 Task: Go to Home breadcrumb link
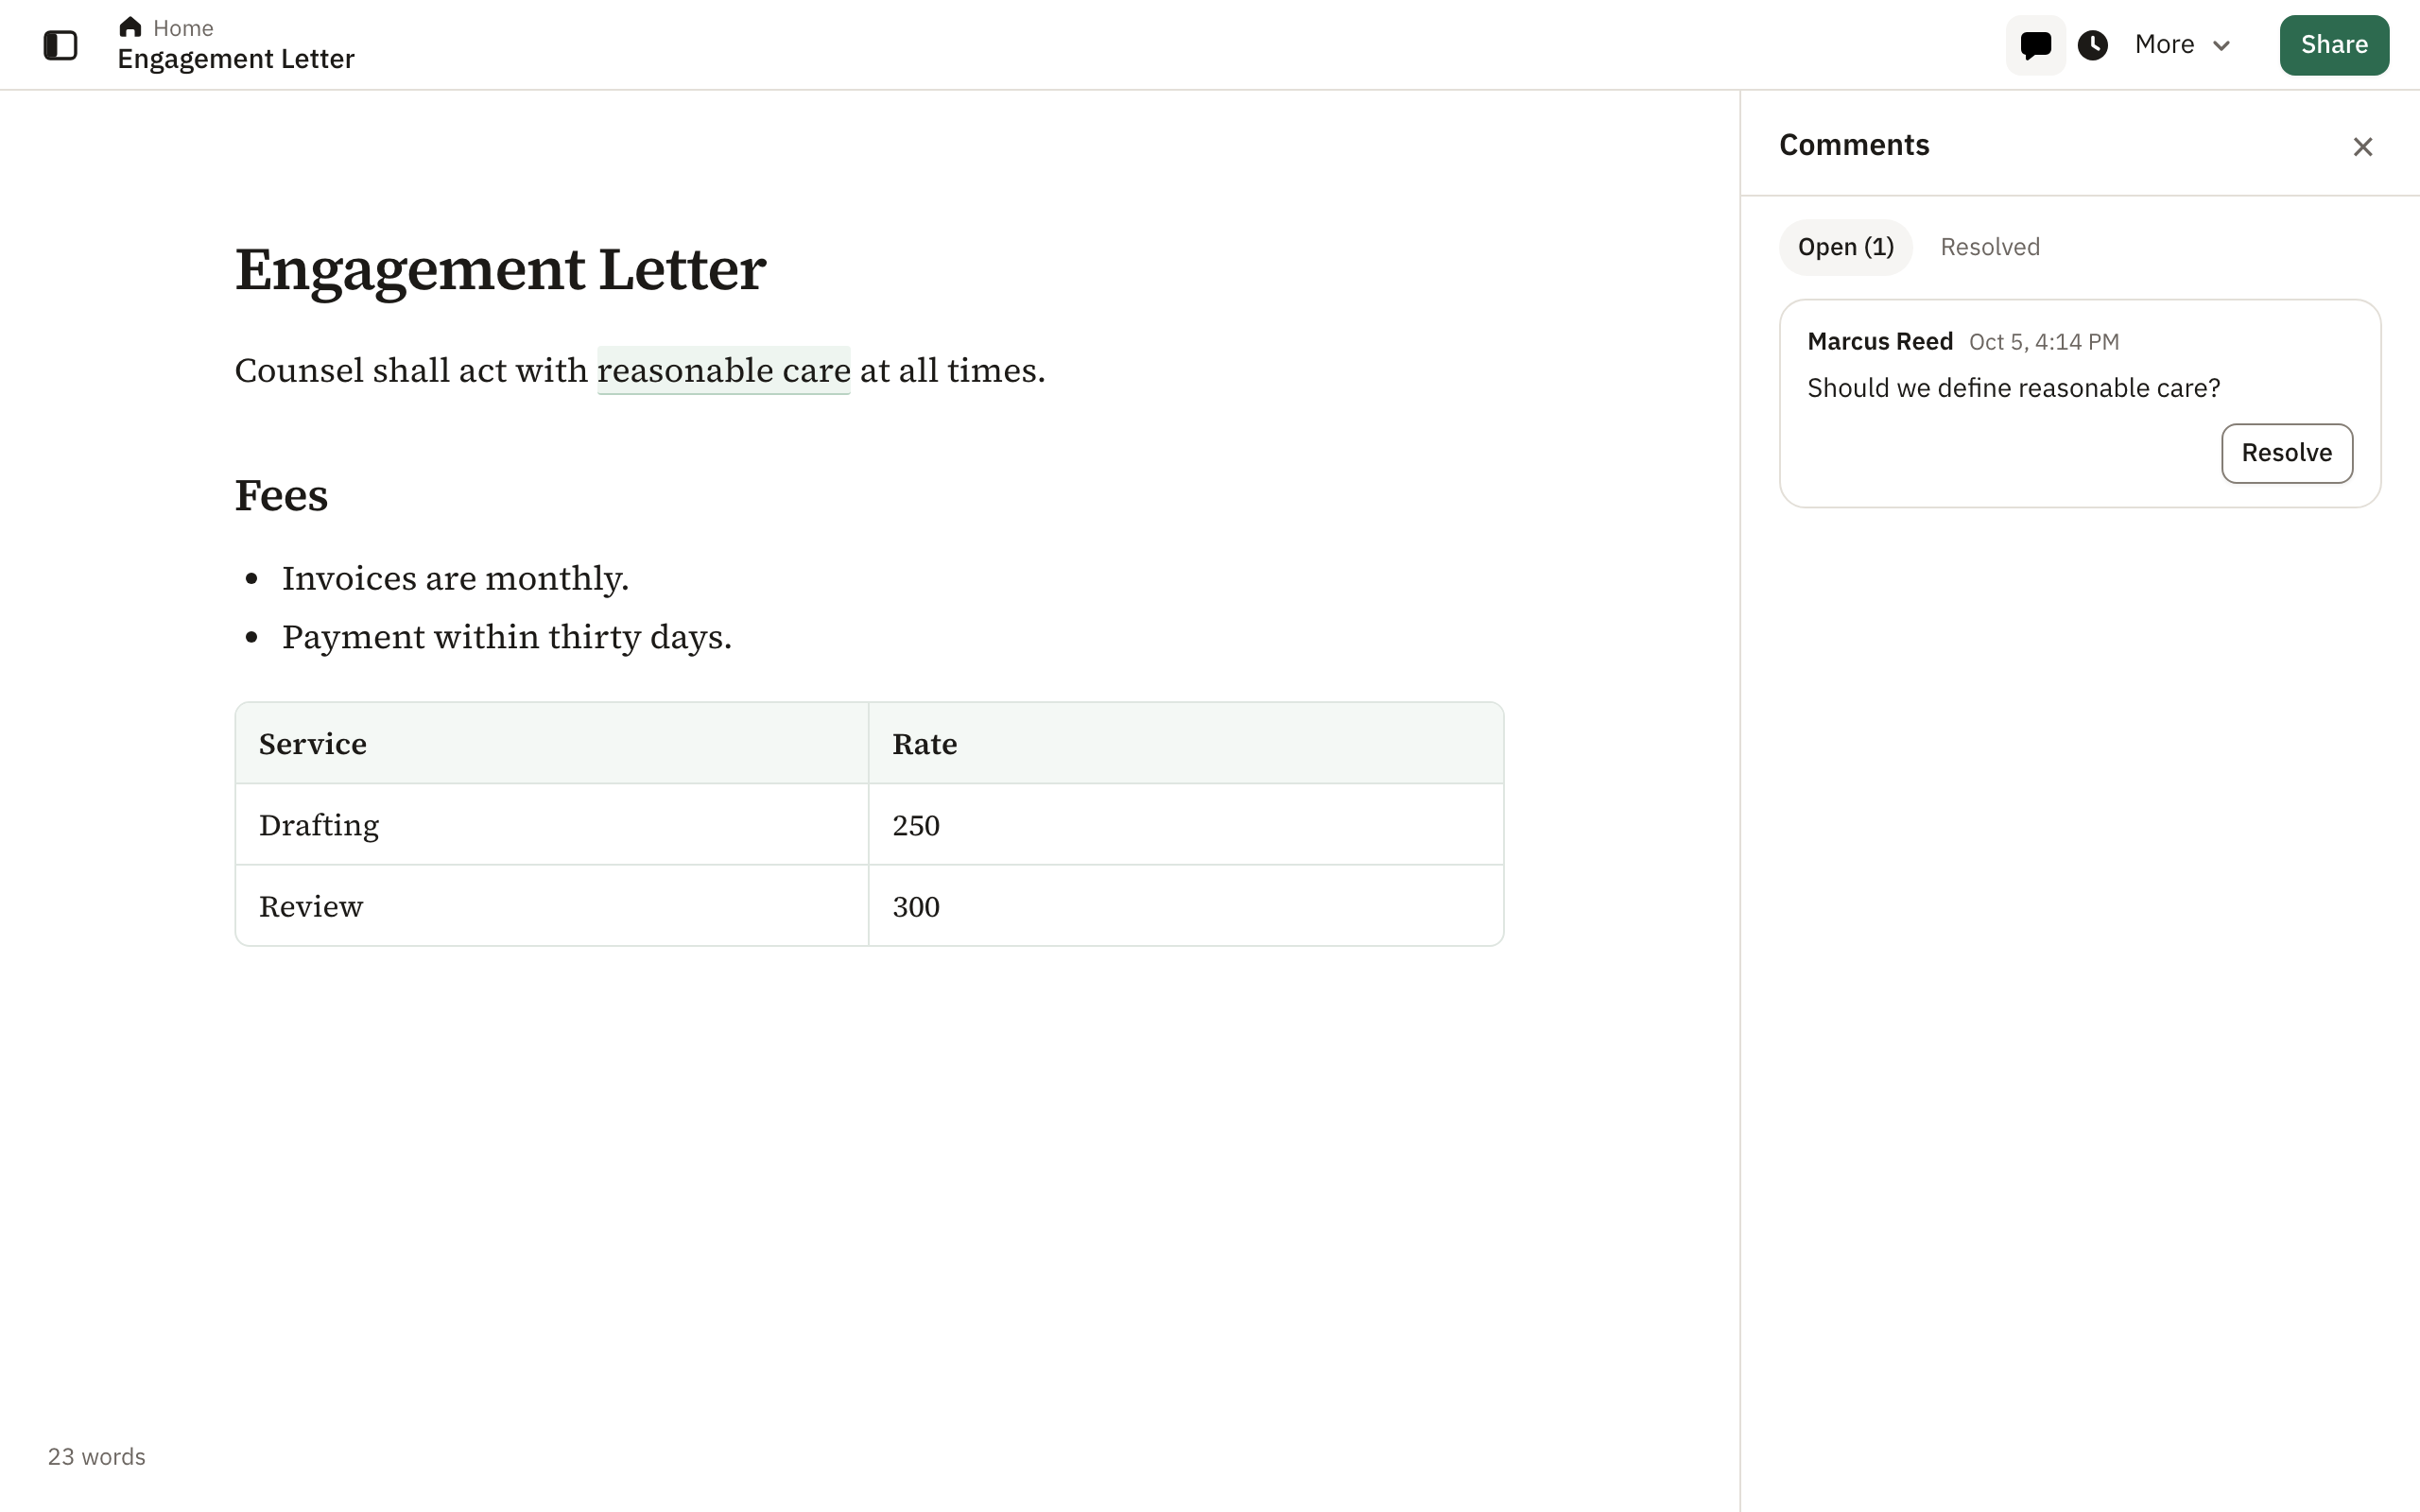coord(183,28)
